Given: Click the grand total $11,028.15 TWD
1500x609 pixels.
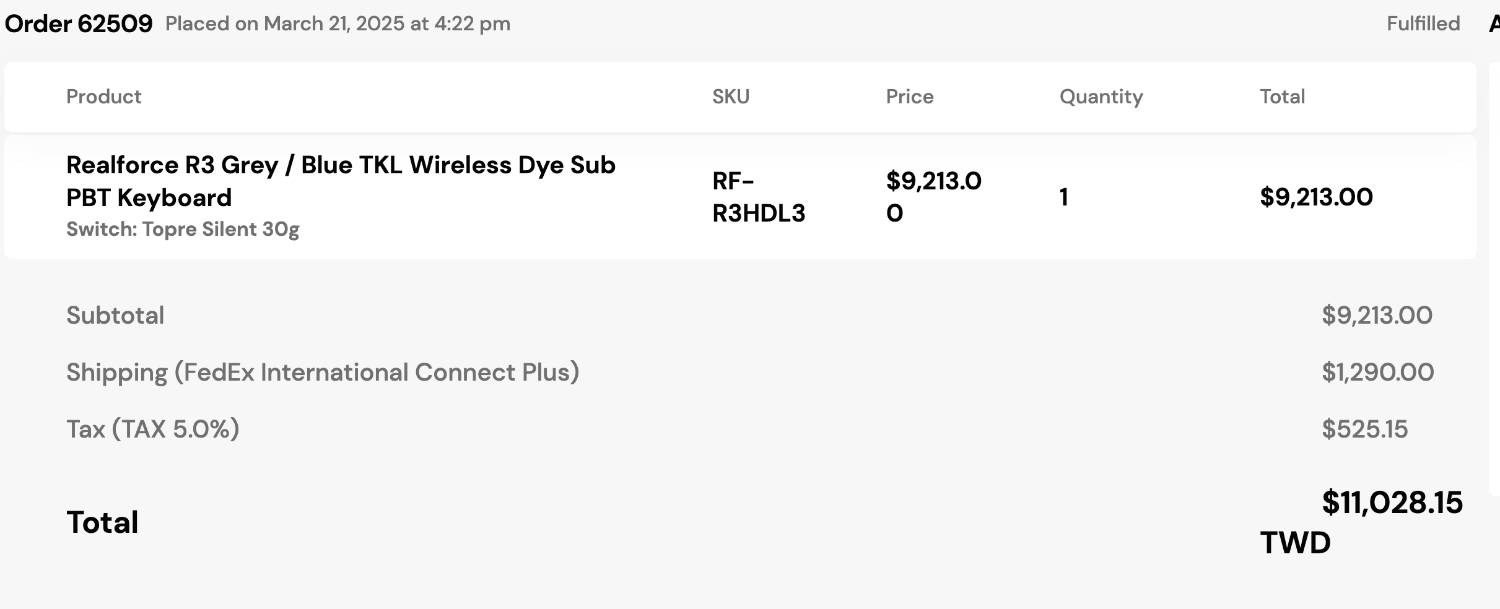Looking at the screenshot, I should [1361, 522].
